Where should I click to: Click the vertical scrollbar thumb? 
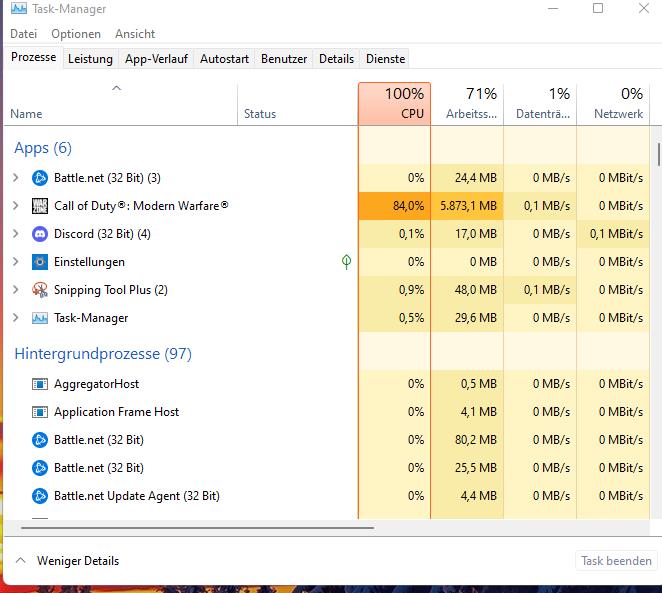point(659,154)
